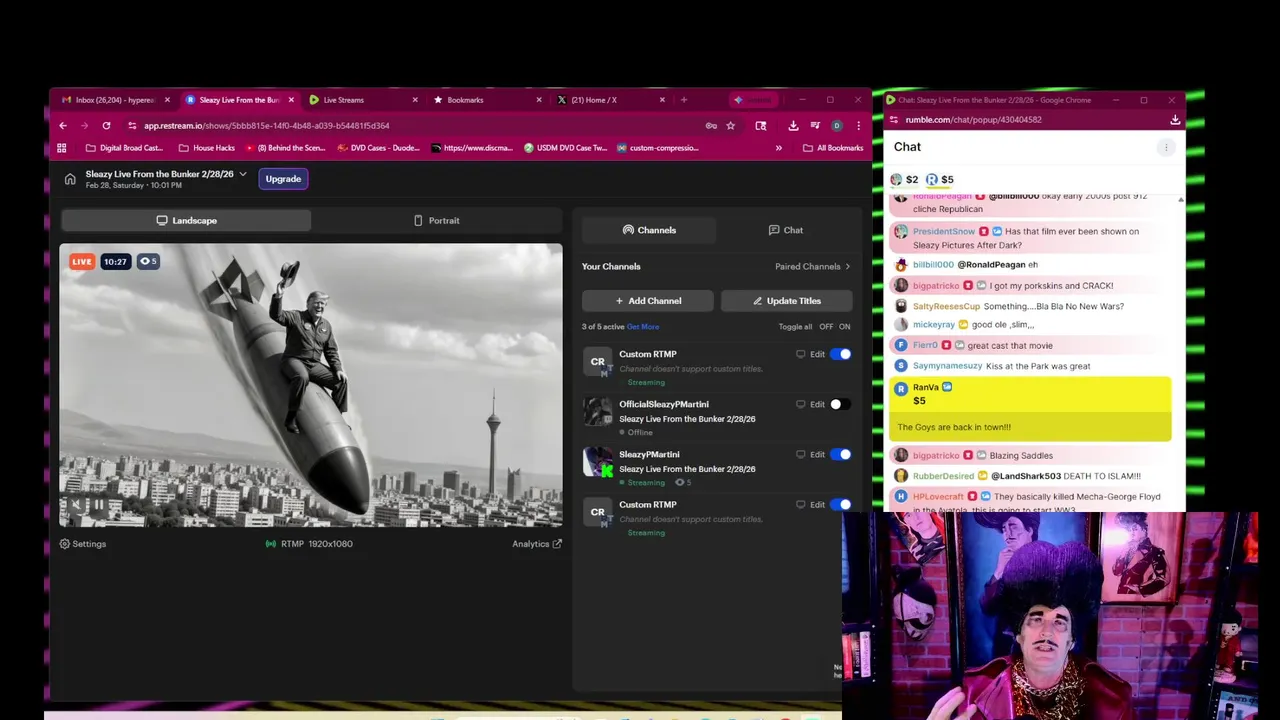Open Chrome downloads in Restream window
Image resolution: width=1280 pixels, height=720 pixels.
click(793, 126)
